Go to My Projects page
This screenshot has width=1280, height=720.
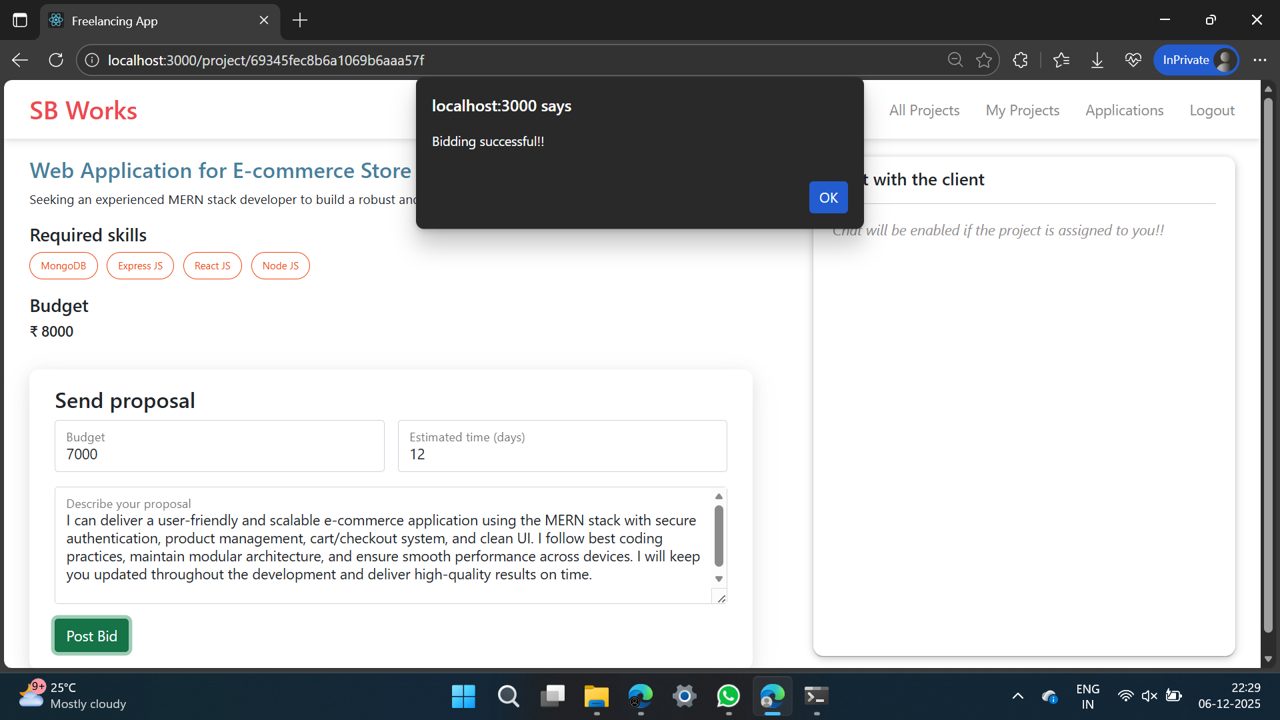pyautogui.click(x=1022, y=110)
